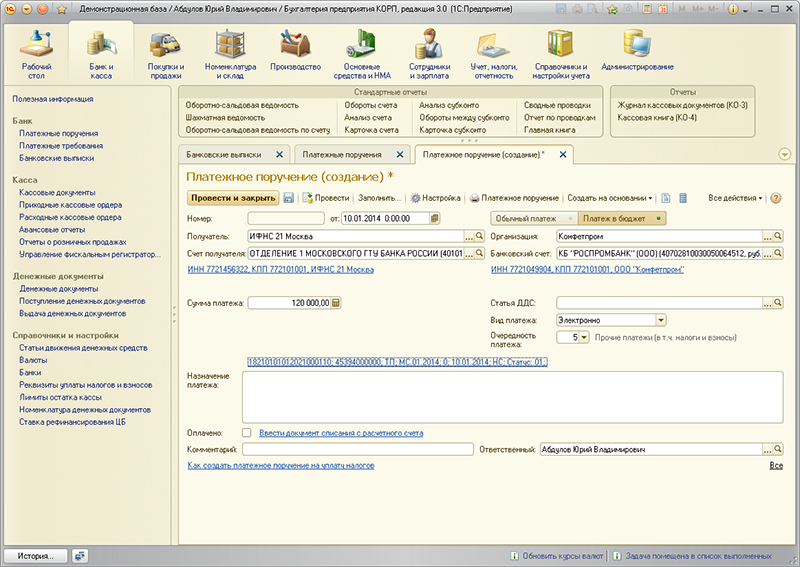Open Ставка рефинансирования ЦБ in sidebar
The image size is (800, 567).
pos(72,422)
